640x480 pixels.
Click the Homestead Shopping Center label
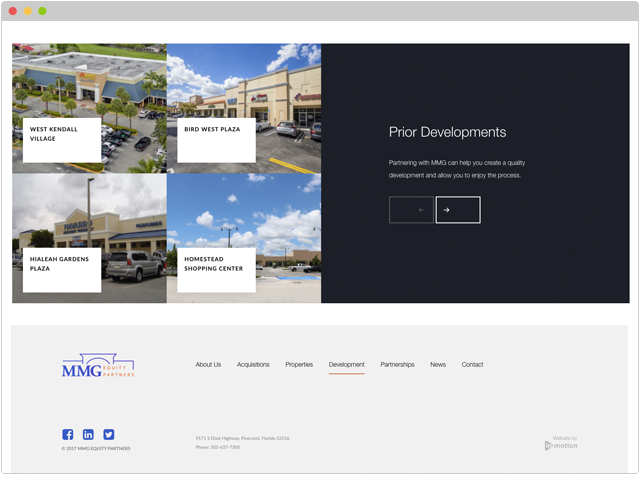pos(216,270)
